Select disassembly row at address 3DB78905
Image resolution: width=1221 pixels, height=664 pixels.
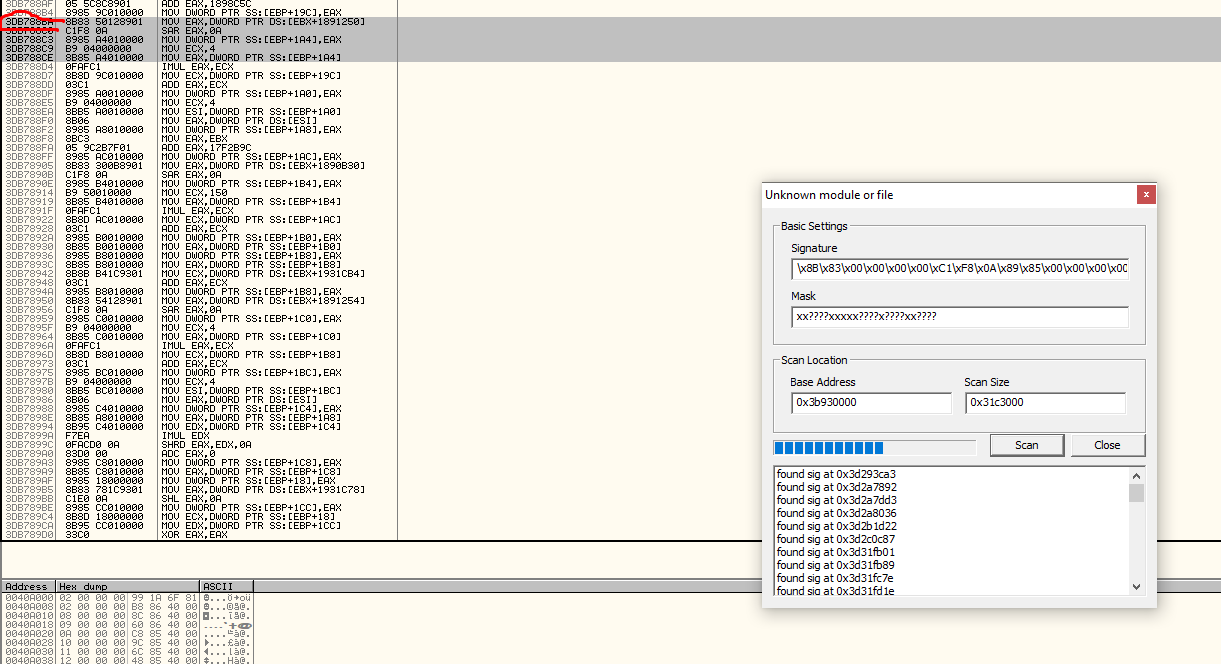tap(200, 165)
